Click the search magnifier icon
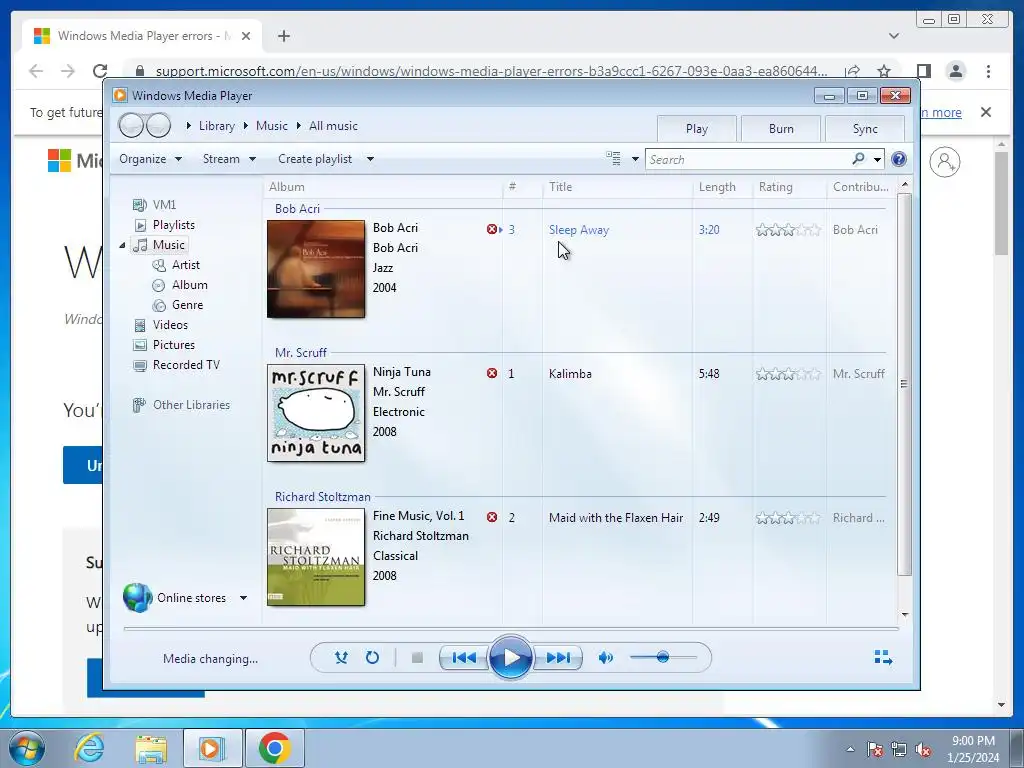The height and width of the screenshot is (768, 1024). coord(859,159)
